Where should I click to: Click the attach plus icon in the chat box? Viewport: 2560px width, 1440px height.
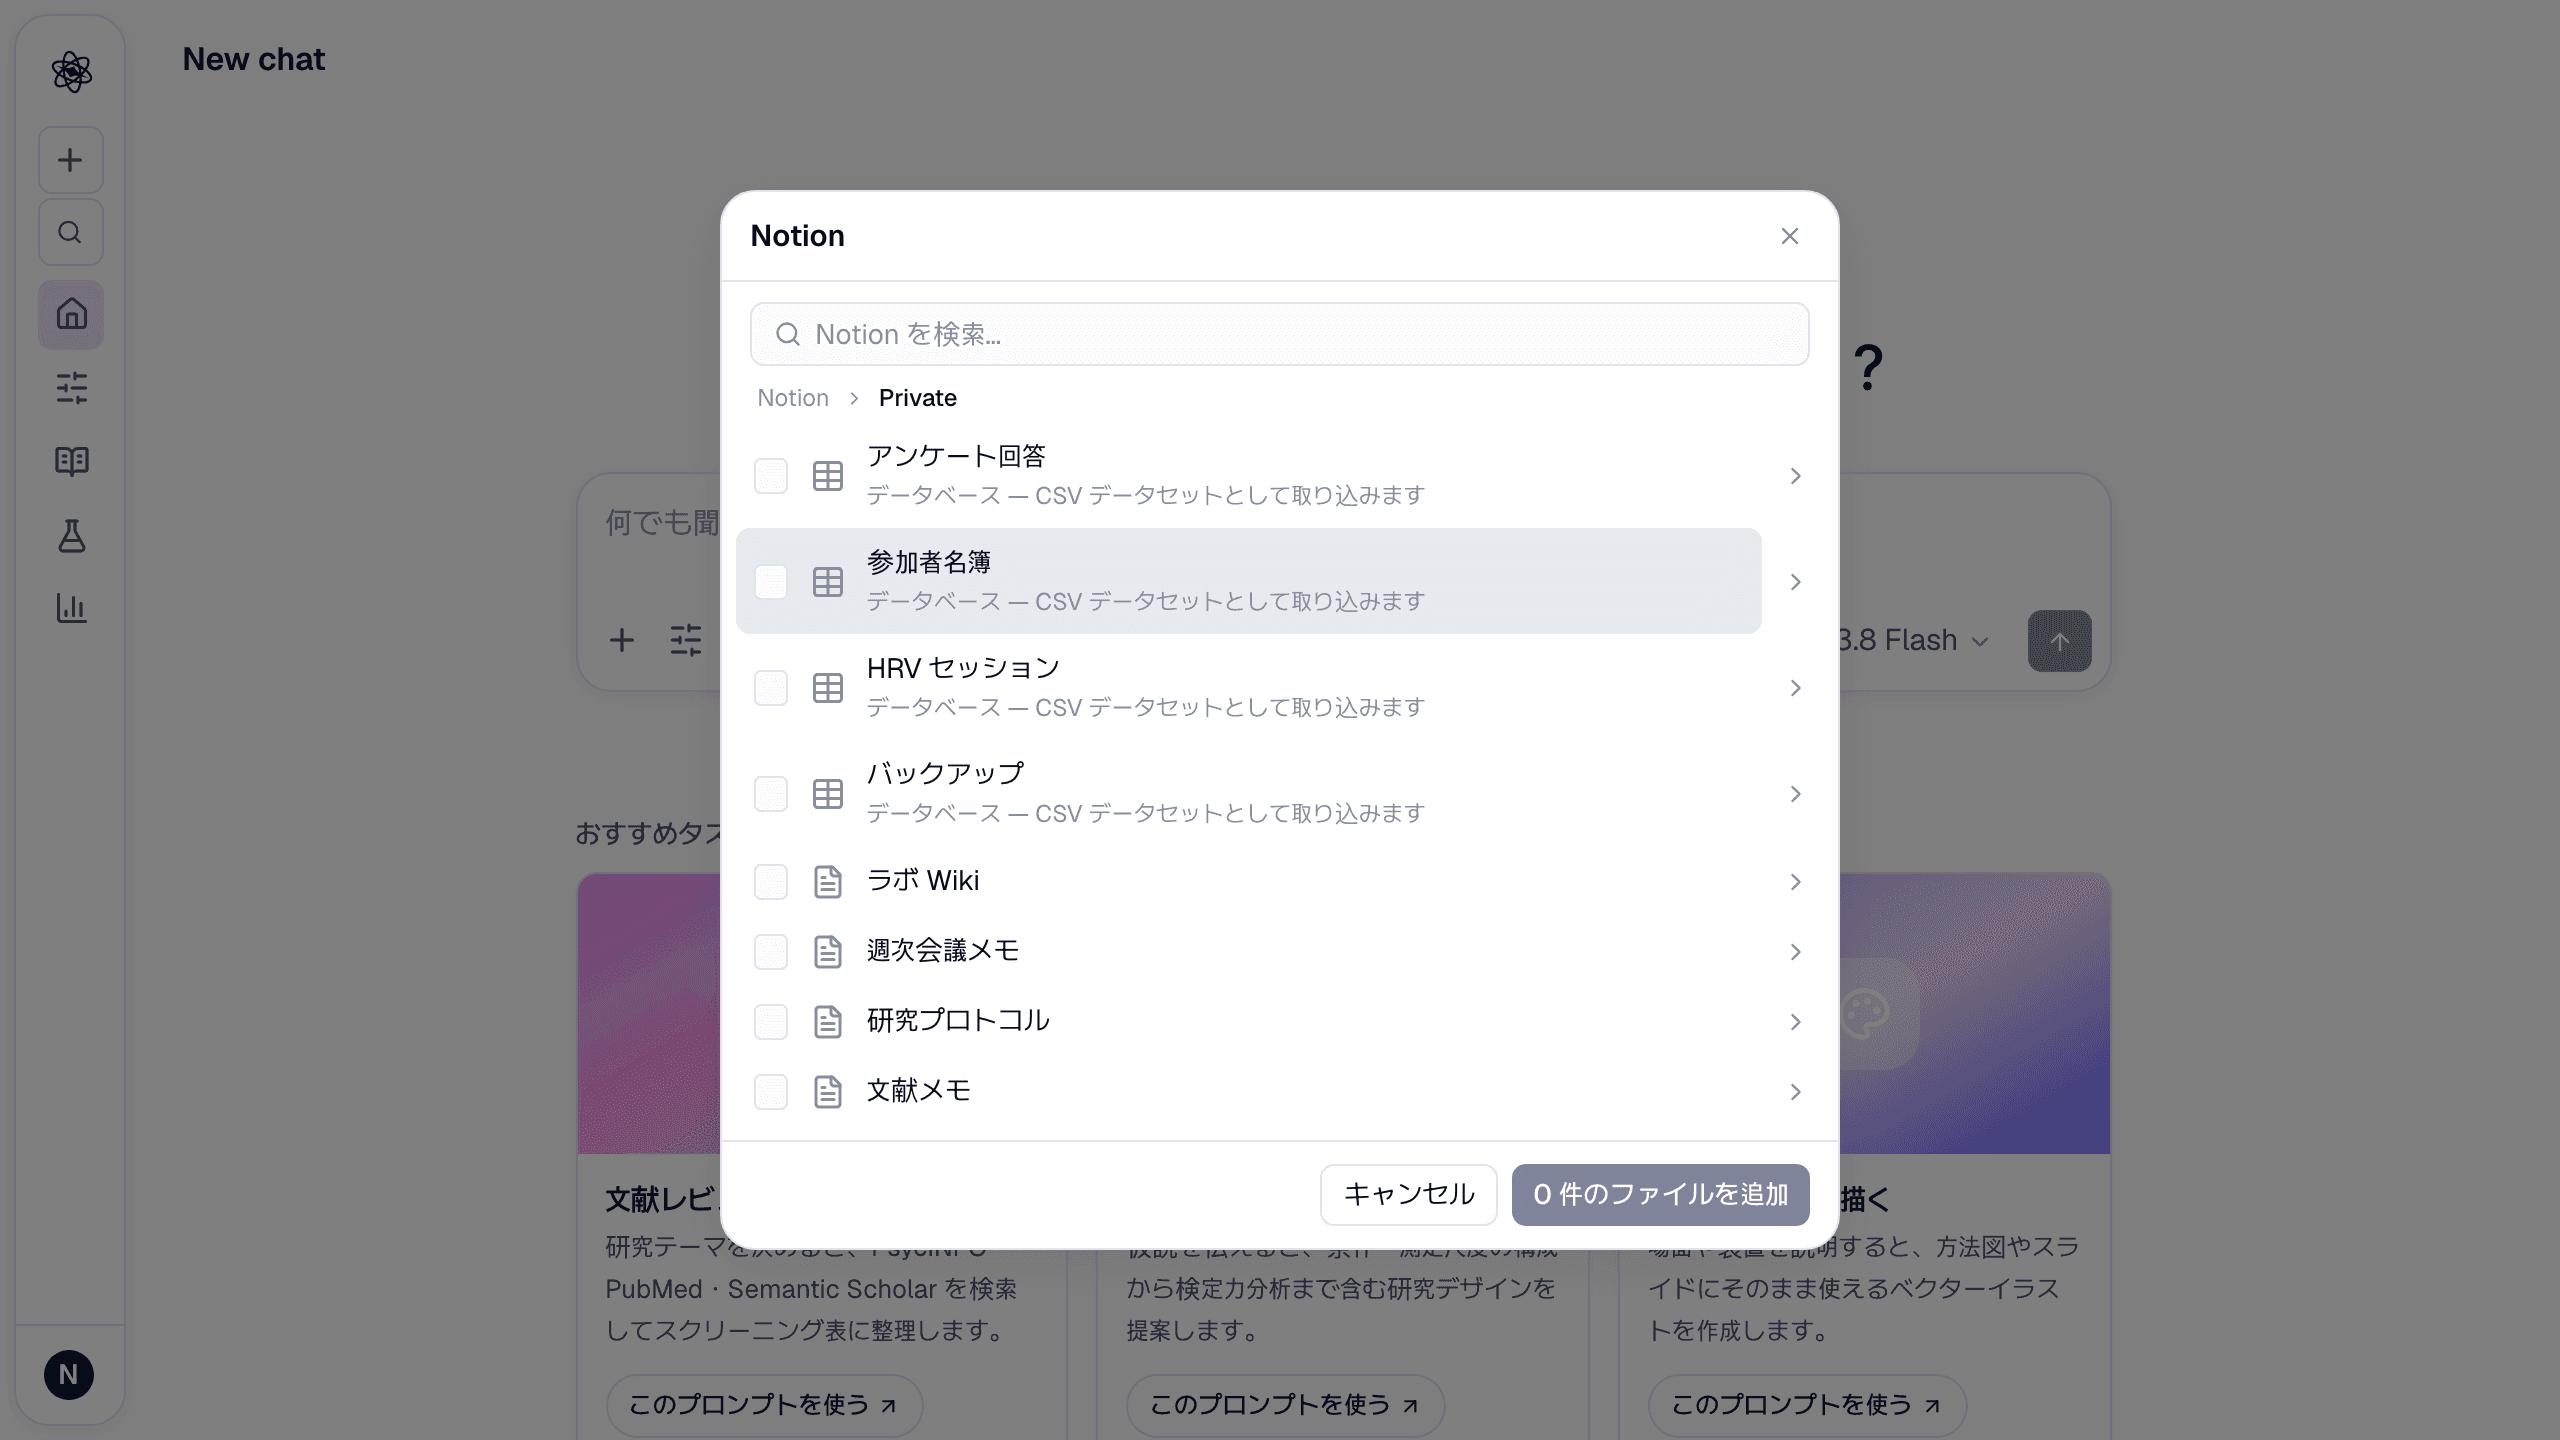(x=622, y=640)
